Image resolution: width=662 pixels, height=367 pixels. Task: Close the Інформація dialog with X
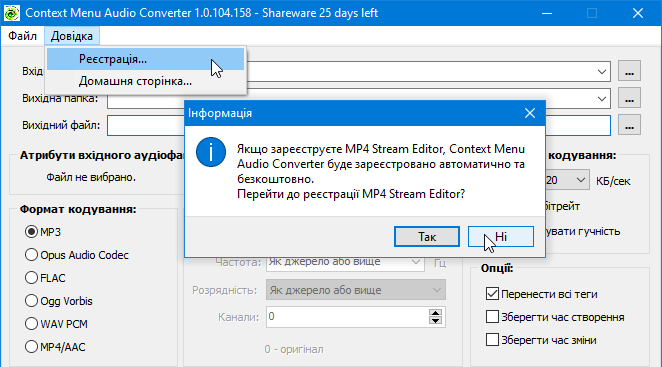(530, 113)
